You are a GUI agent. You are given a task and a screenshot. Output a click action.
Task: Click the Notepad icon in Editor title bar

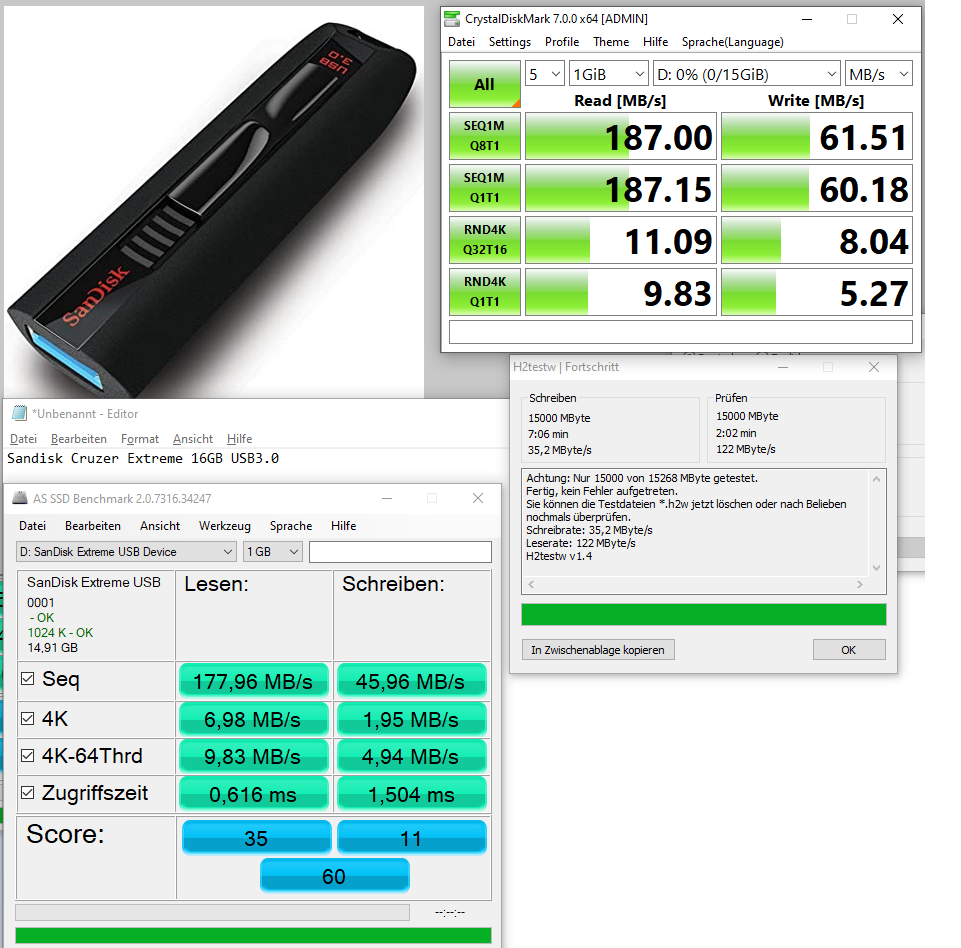[x=20, y=414]
